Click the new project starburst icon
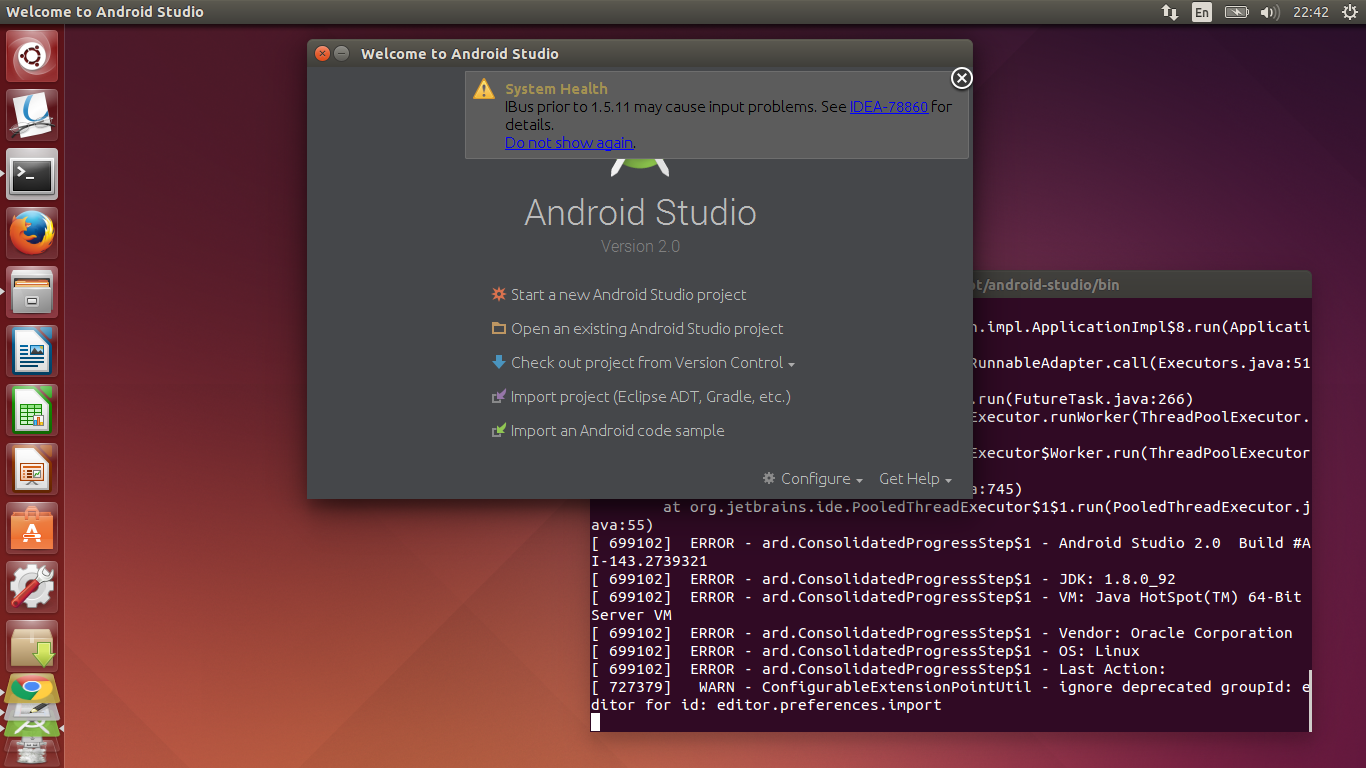Viewport: 1366px width, 768px height. coord(499,294)
